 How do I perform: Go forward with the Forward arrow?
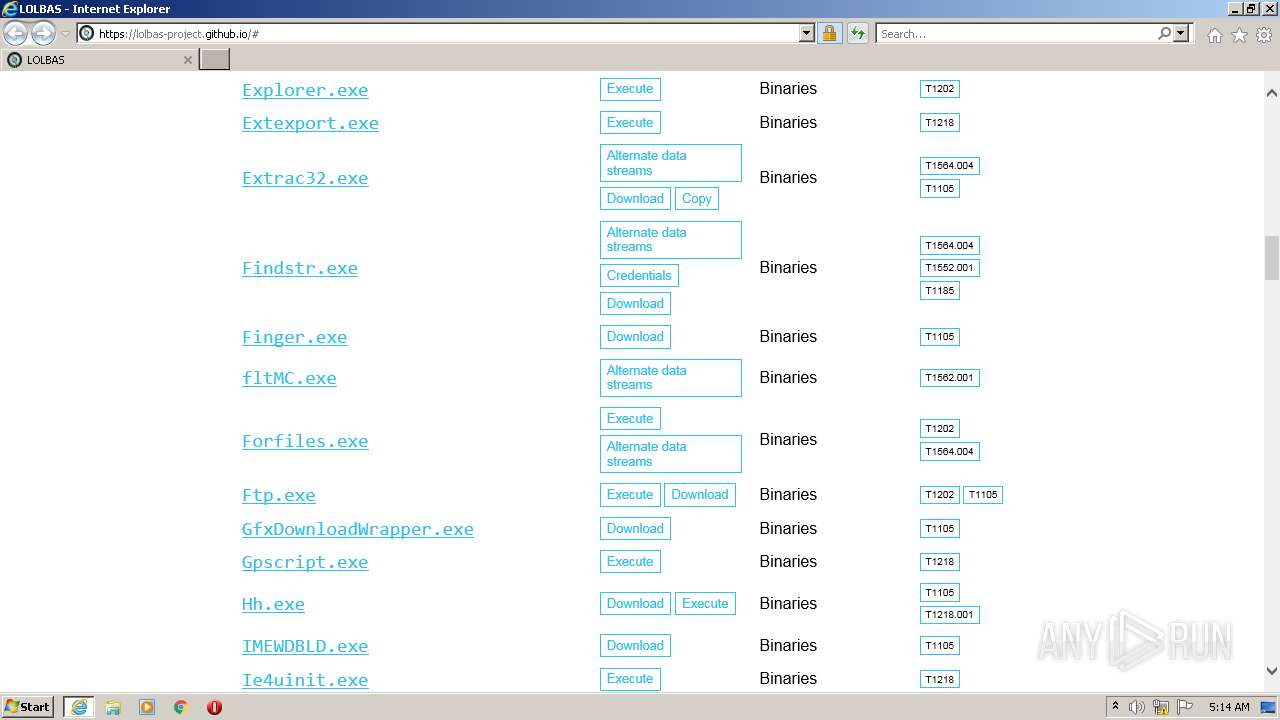click(x=43, y=34)
